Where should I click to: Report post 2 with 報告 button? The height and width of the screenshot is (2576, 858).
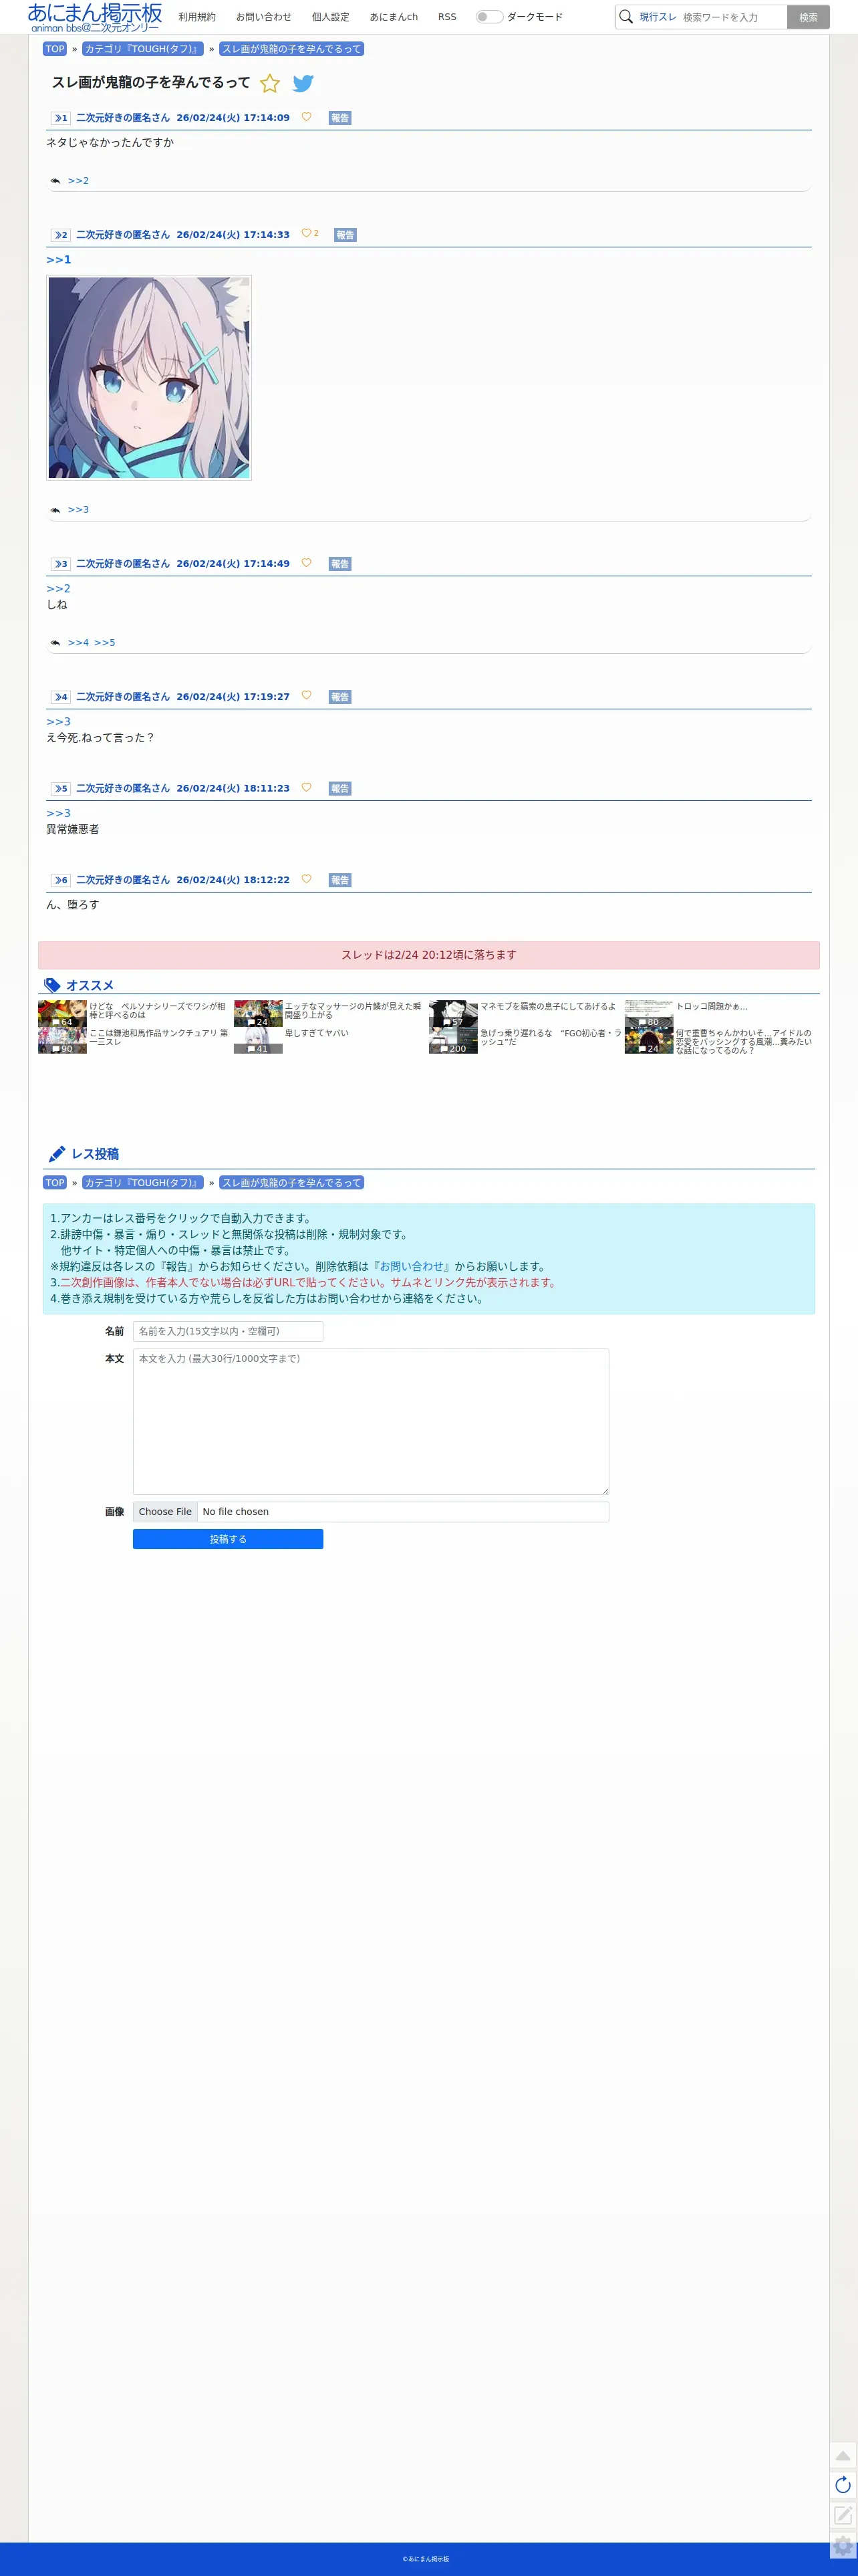[345, 235]
